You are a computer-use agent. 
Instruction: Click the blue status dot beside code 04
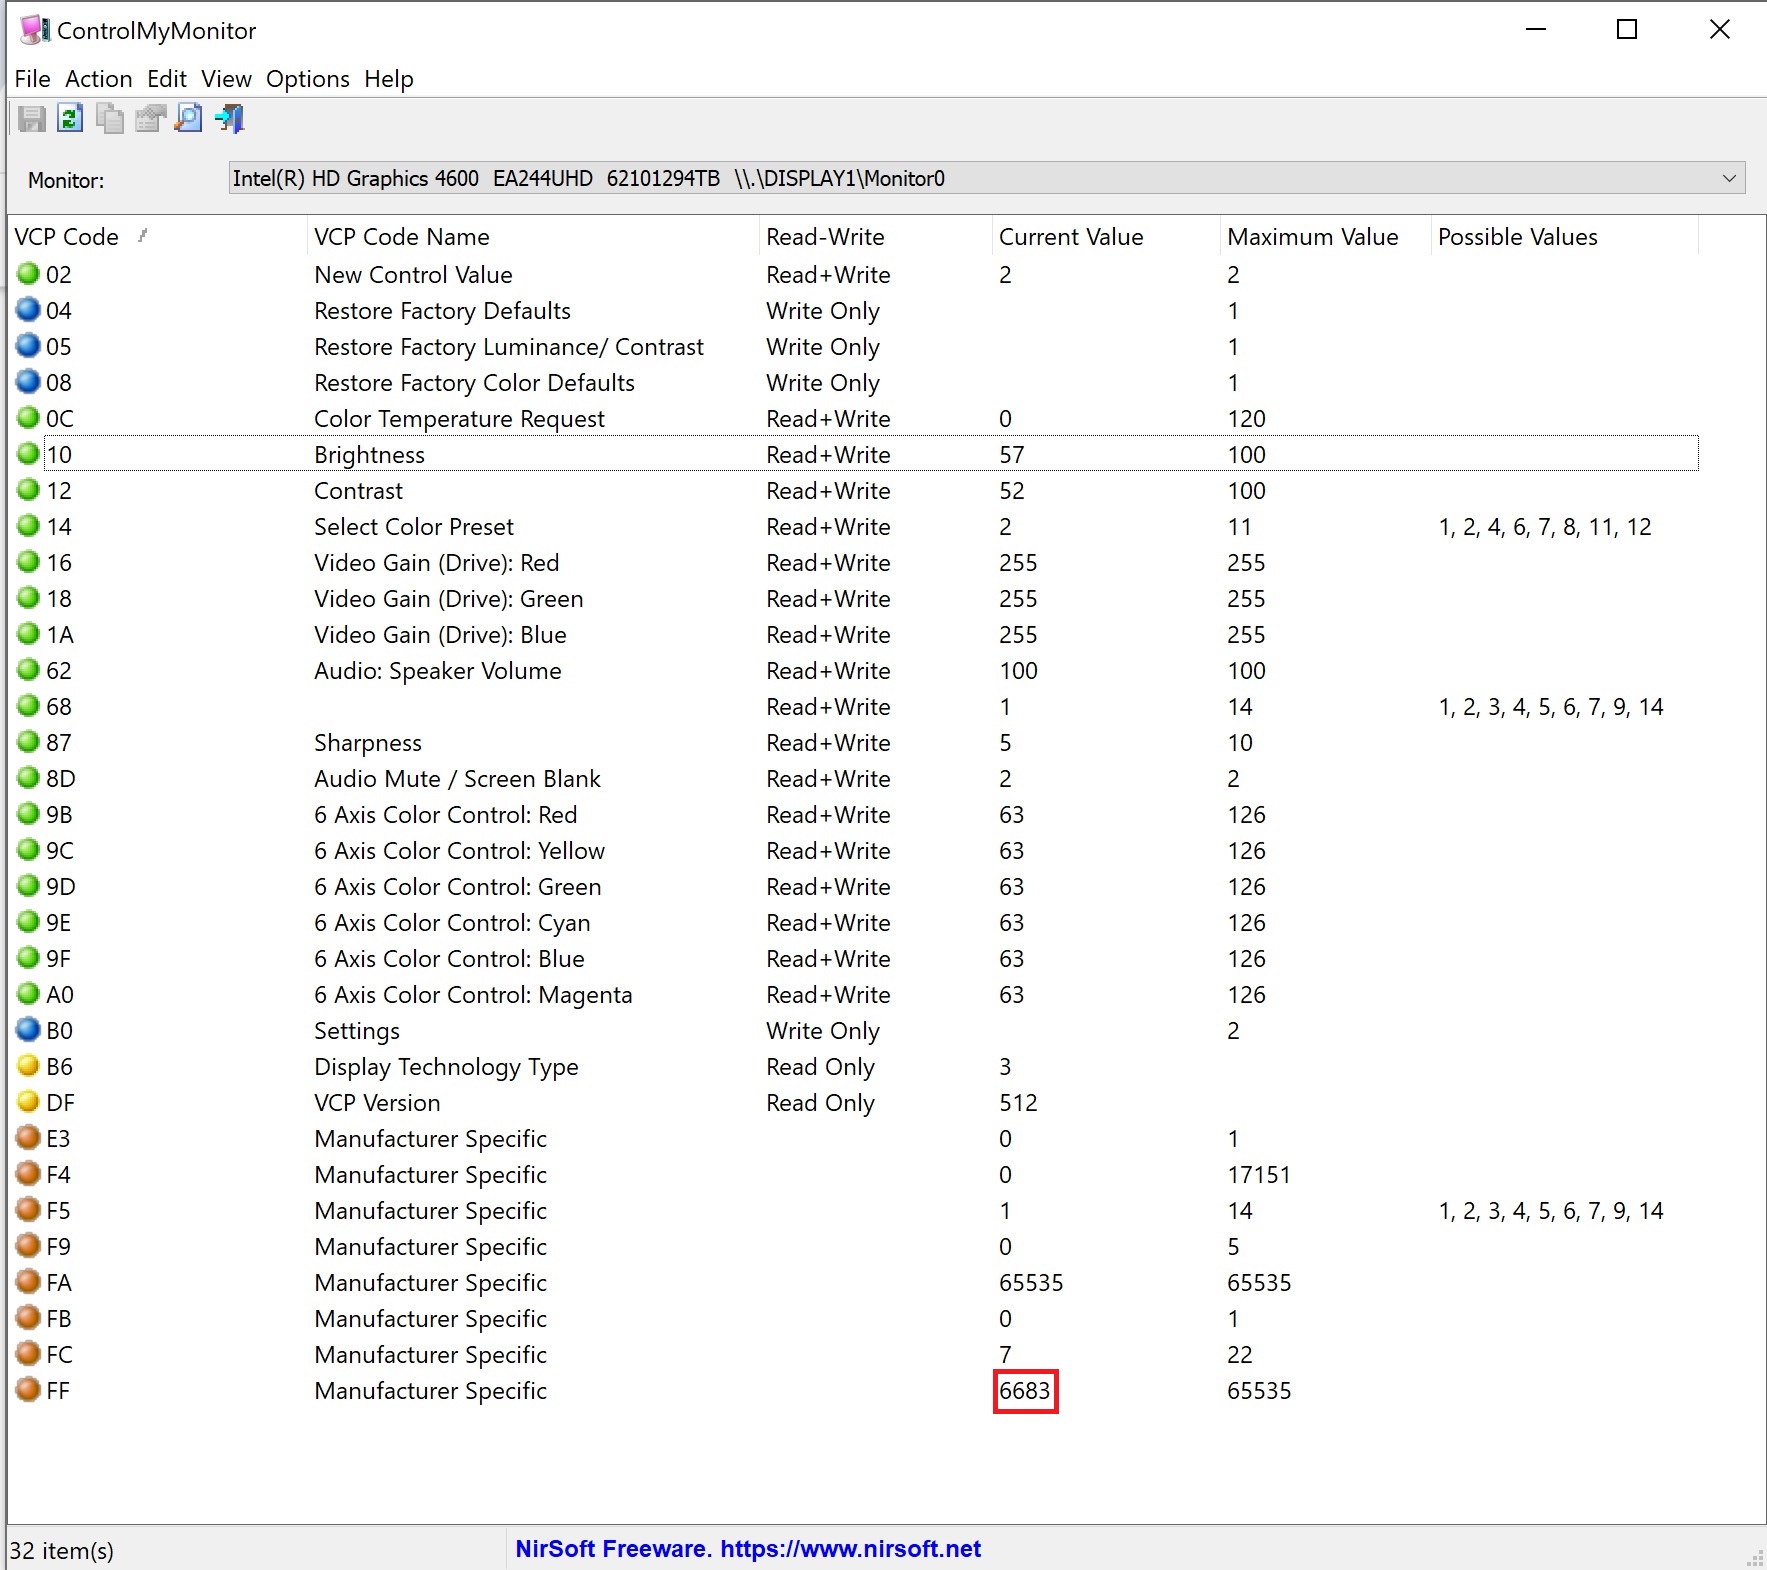coord(28,310)
